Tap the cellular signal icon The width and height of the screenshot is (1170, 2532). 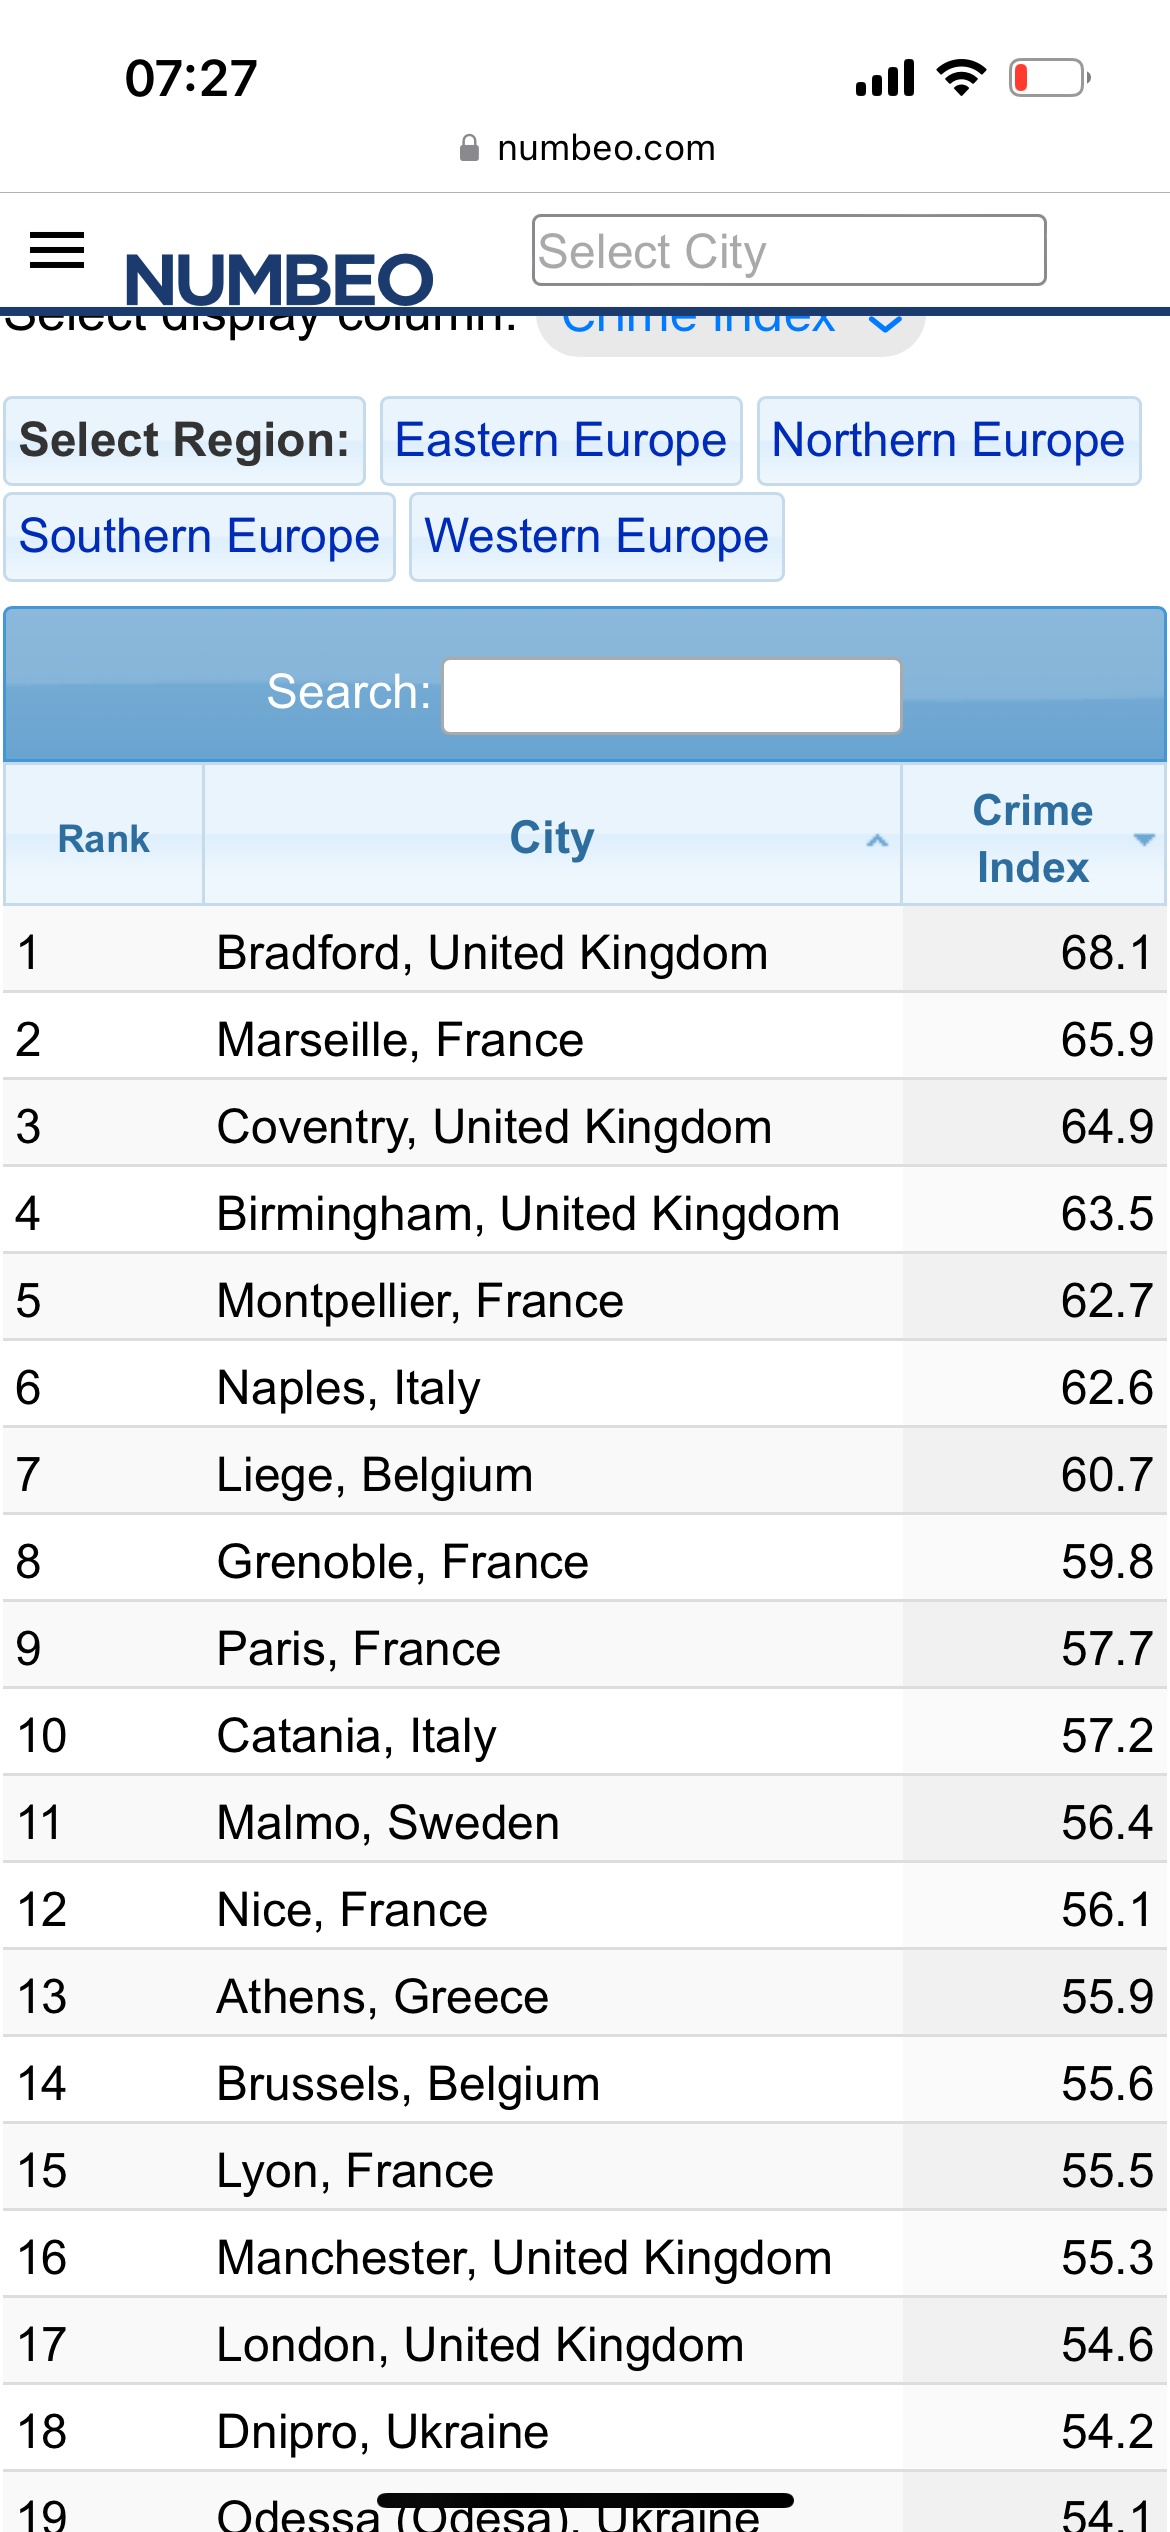tap(885, 77)
